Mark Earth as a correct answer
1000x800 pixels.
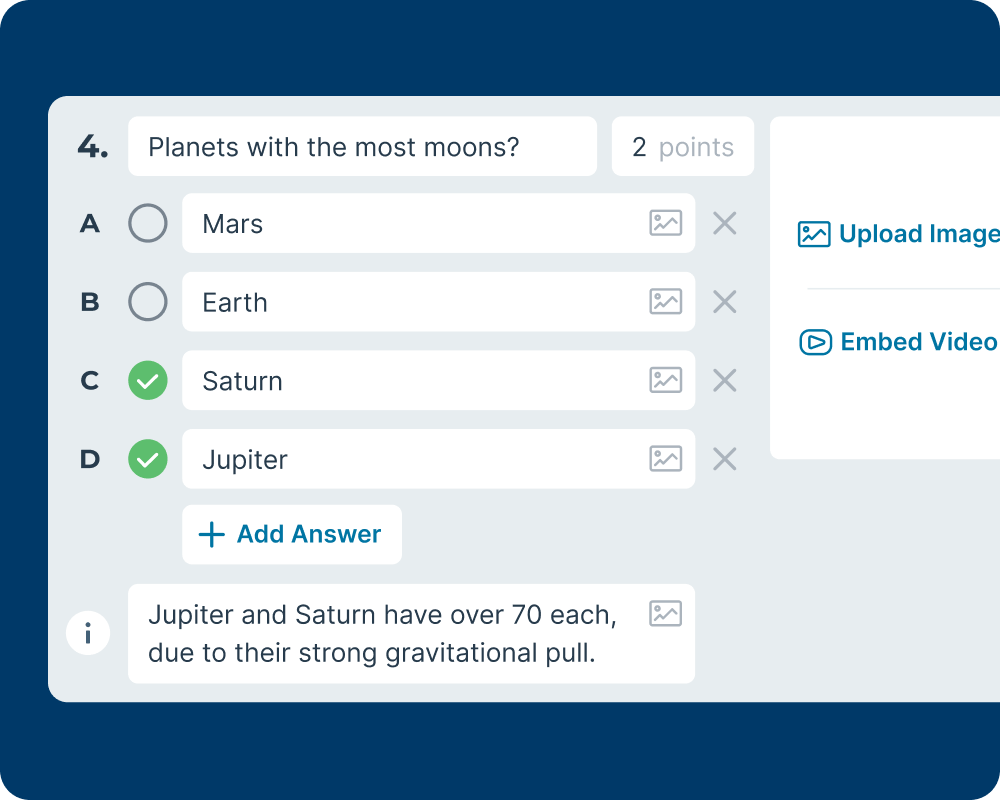click(x=148, y=302)
